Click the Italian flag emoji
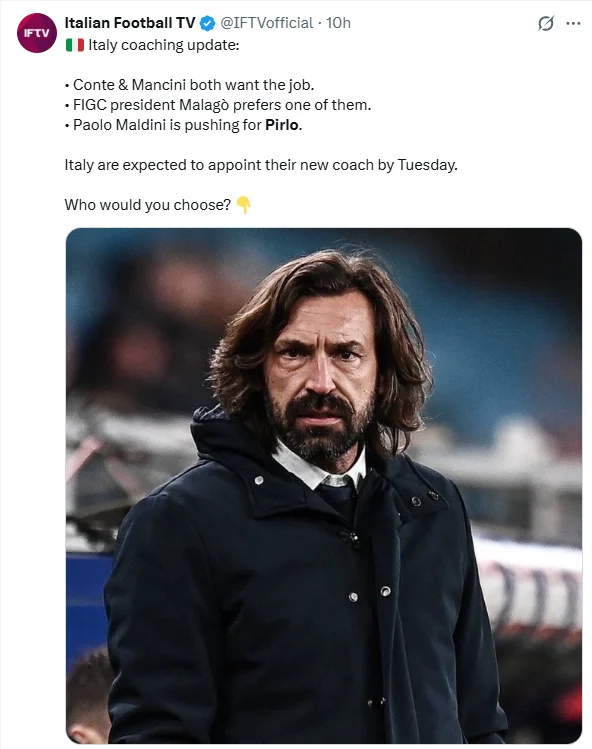 (x=75, y=45)
